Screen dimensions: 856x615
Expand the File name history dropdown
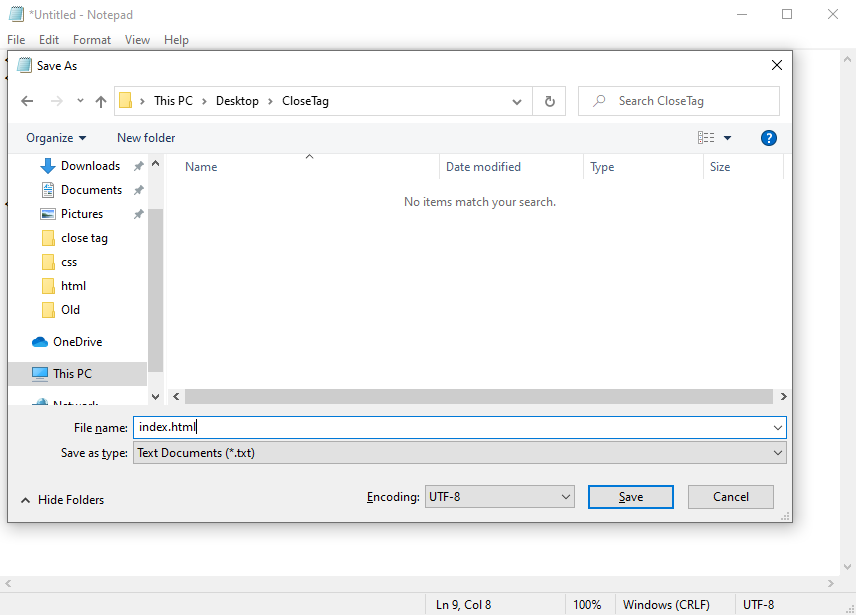777,428
